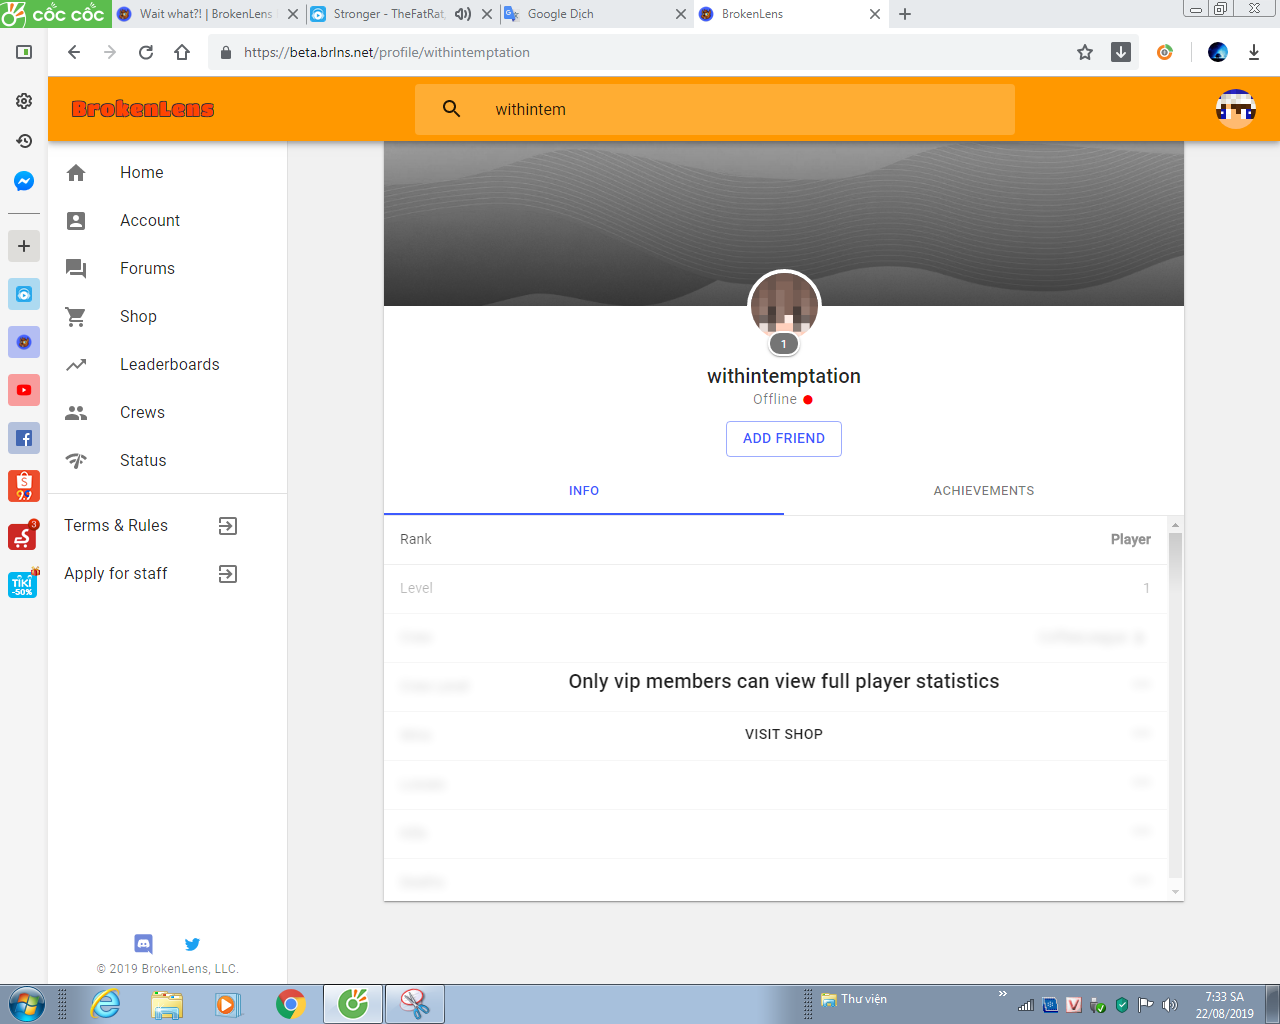1280x1024 pixels.
Task: Click the browser home icon
Action: coord(182,52)
